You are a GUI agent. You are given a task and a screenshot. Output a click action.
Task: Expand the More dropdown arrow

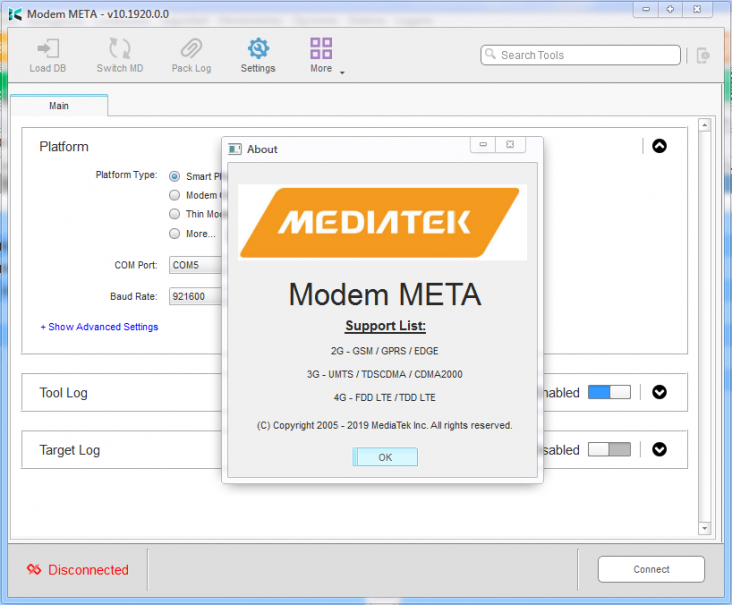[342, 73]
